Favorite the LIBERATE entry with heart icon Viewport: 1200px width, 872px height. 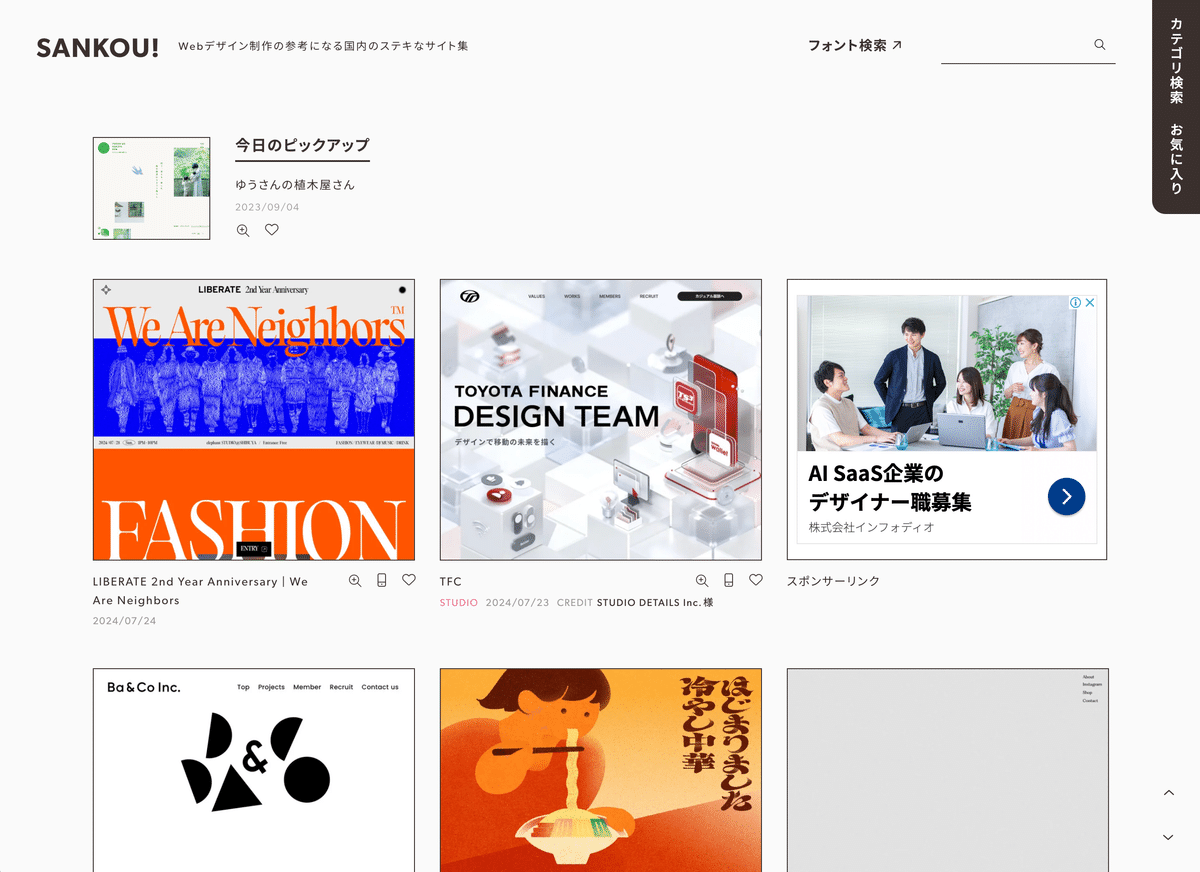[409, 580]
